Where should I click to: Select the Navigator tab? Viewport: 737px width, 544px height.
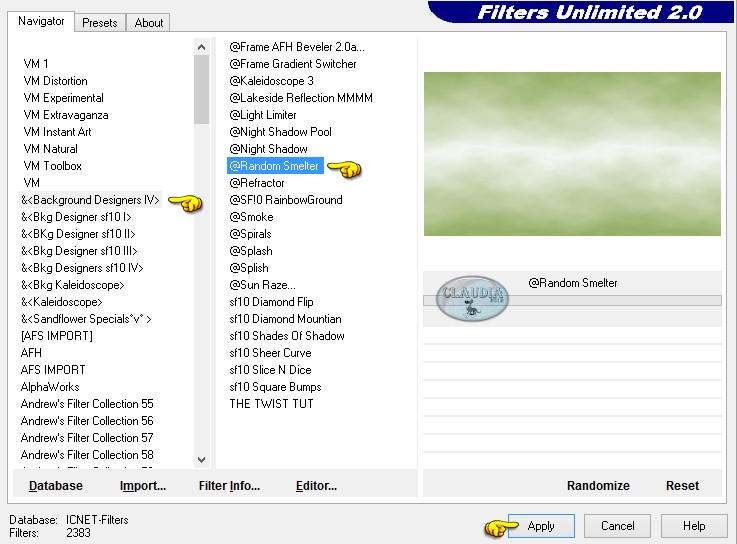[41, 21]
